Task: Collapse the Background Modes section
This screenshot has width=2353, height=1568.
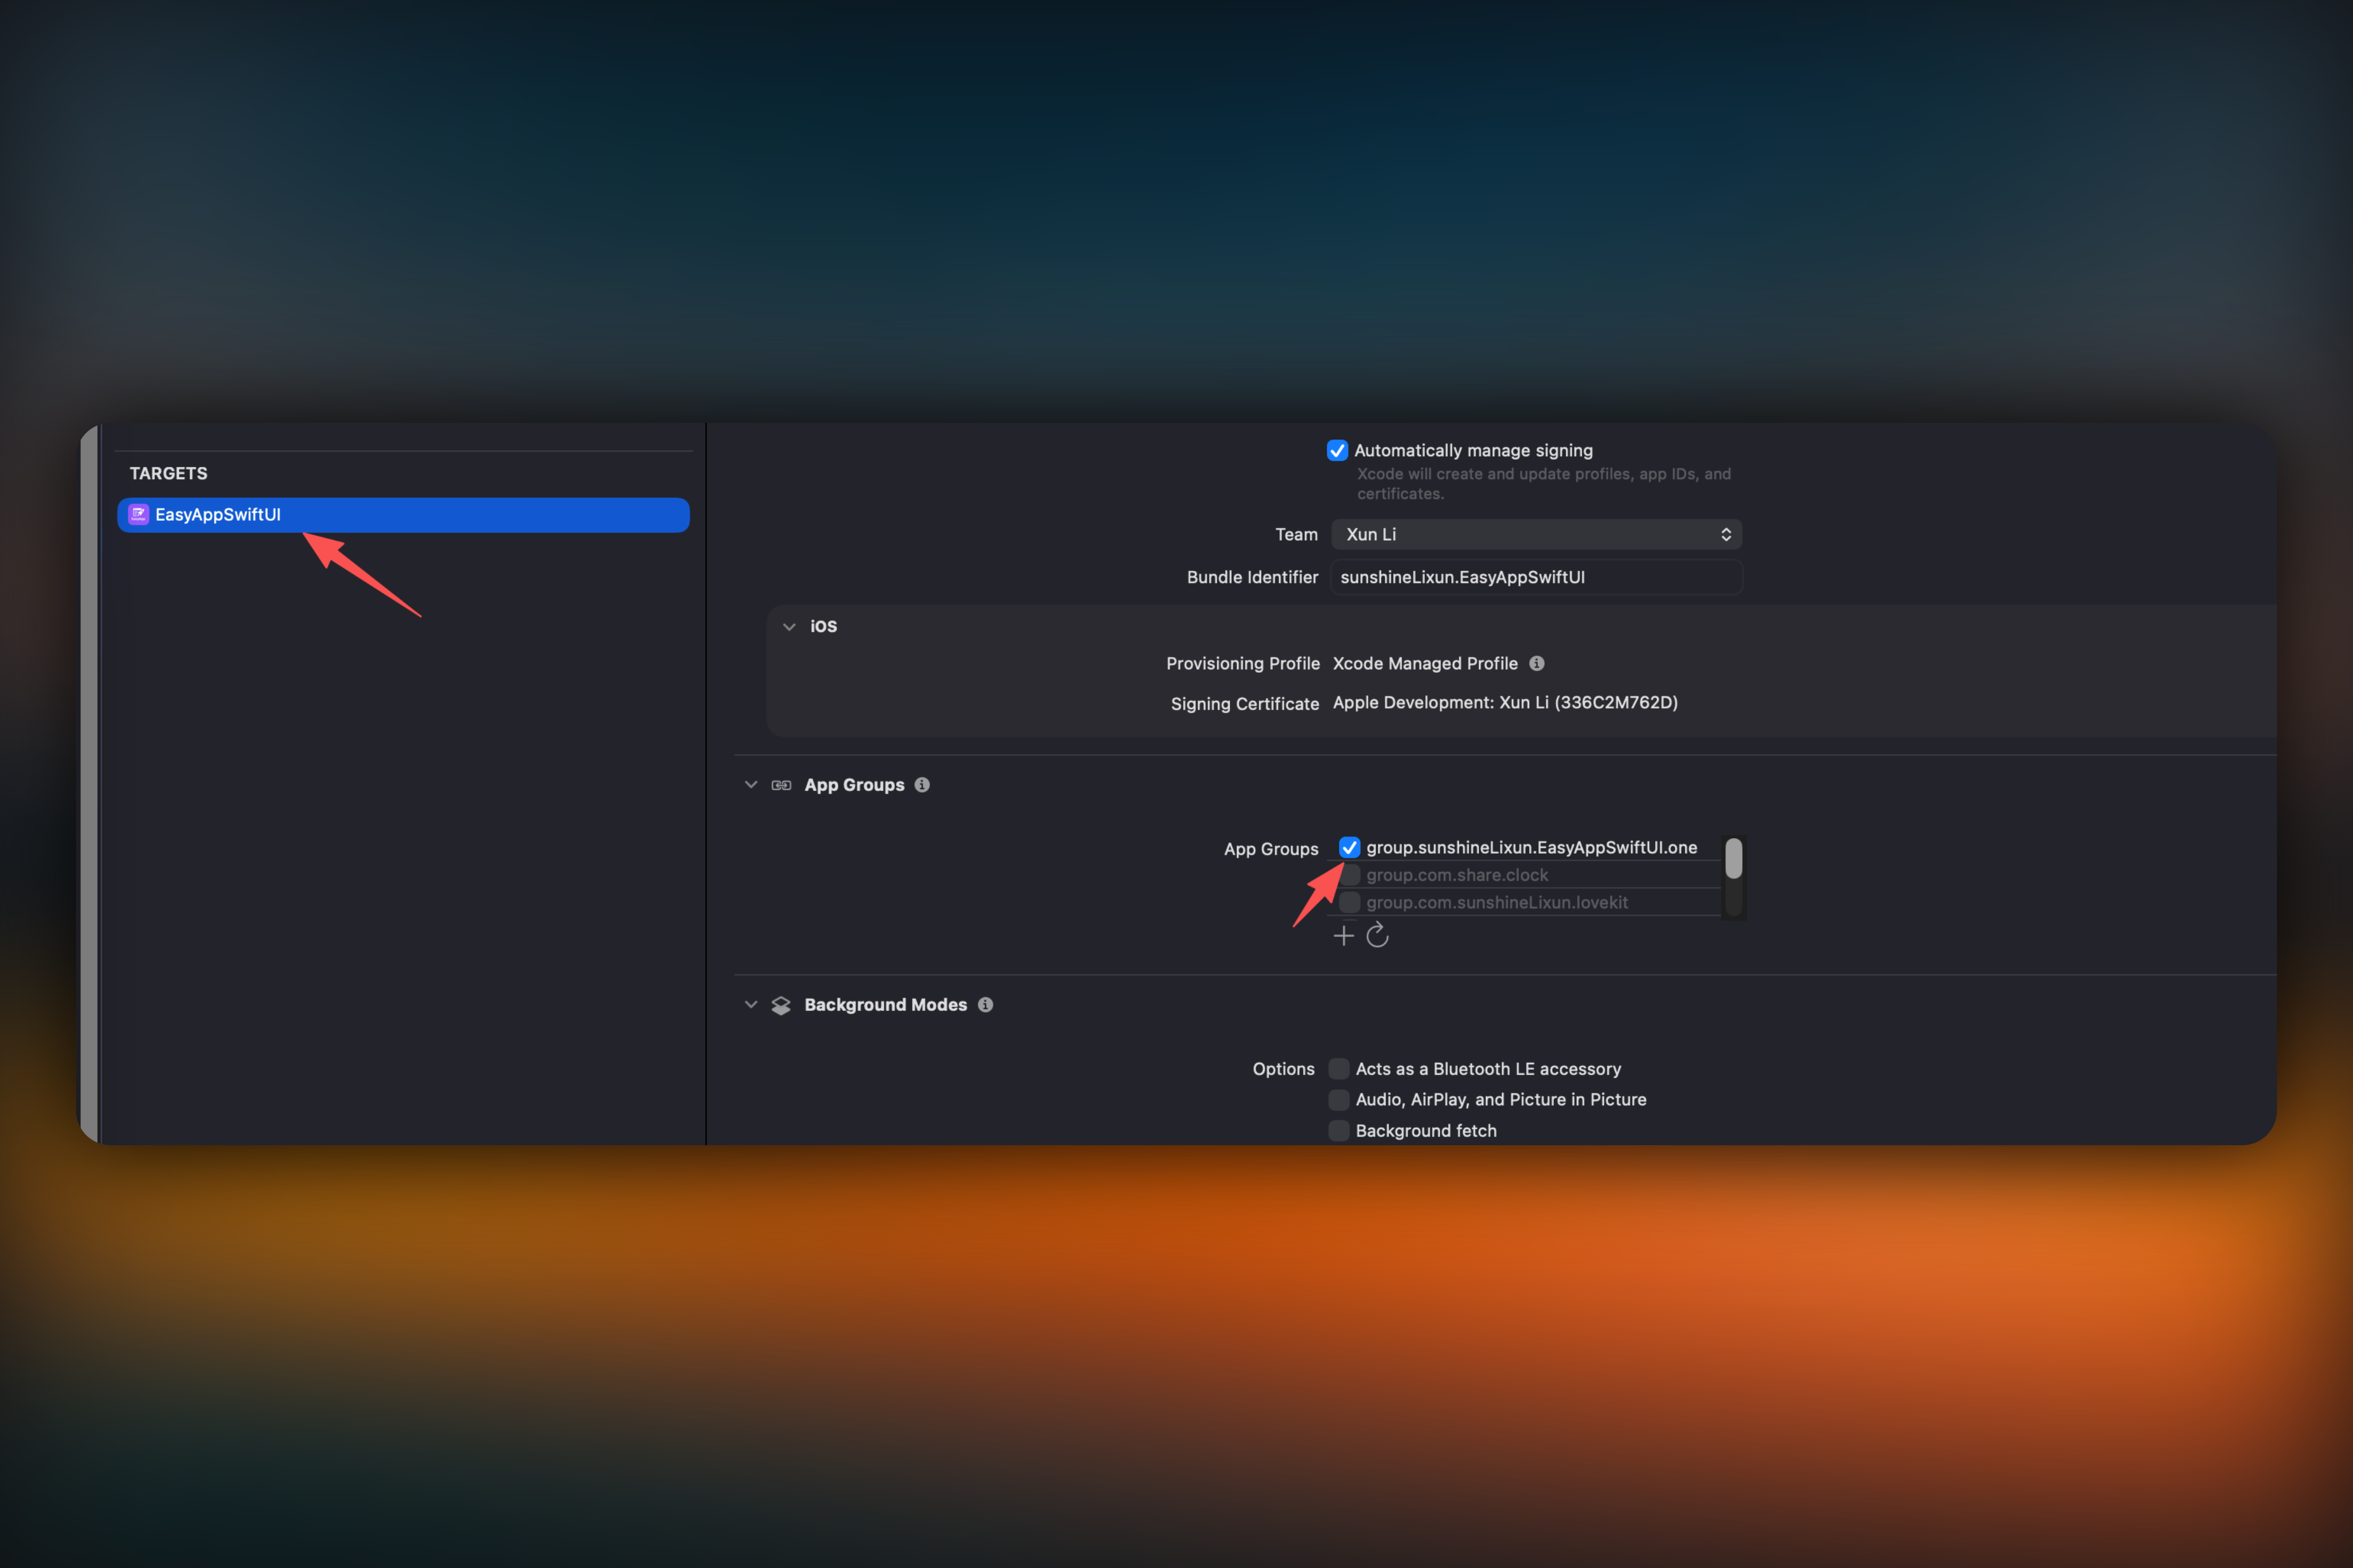Action: [751, 1005]
